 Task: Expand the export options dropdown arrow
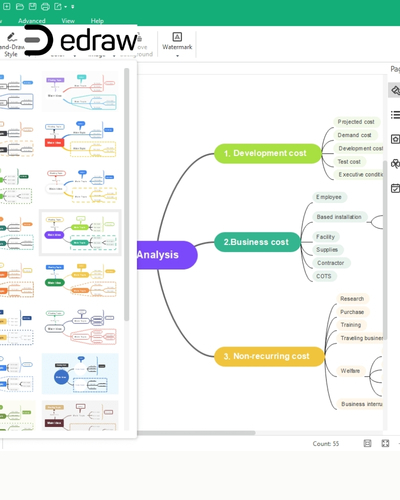point(66,7)
